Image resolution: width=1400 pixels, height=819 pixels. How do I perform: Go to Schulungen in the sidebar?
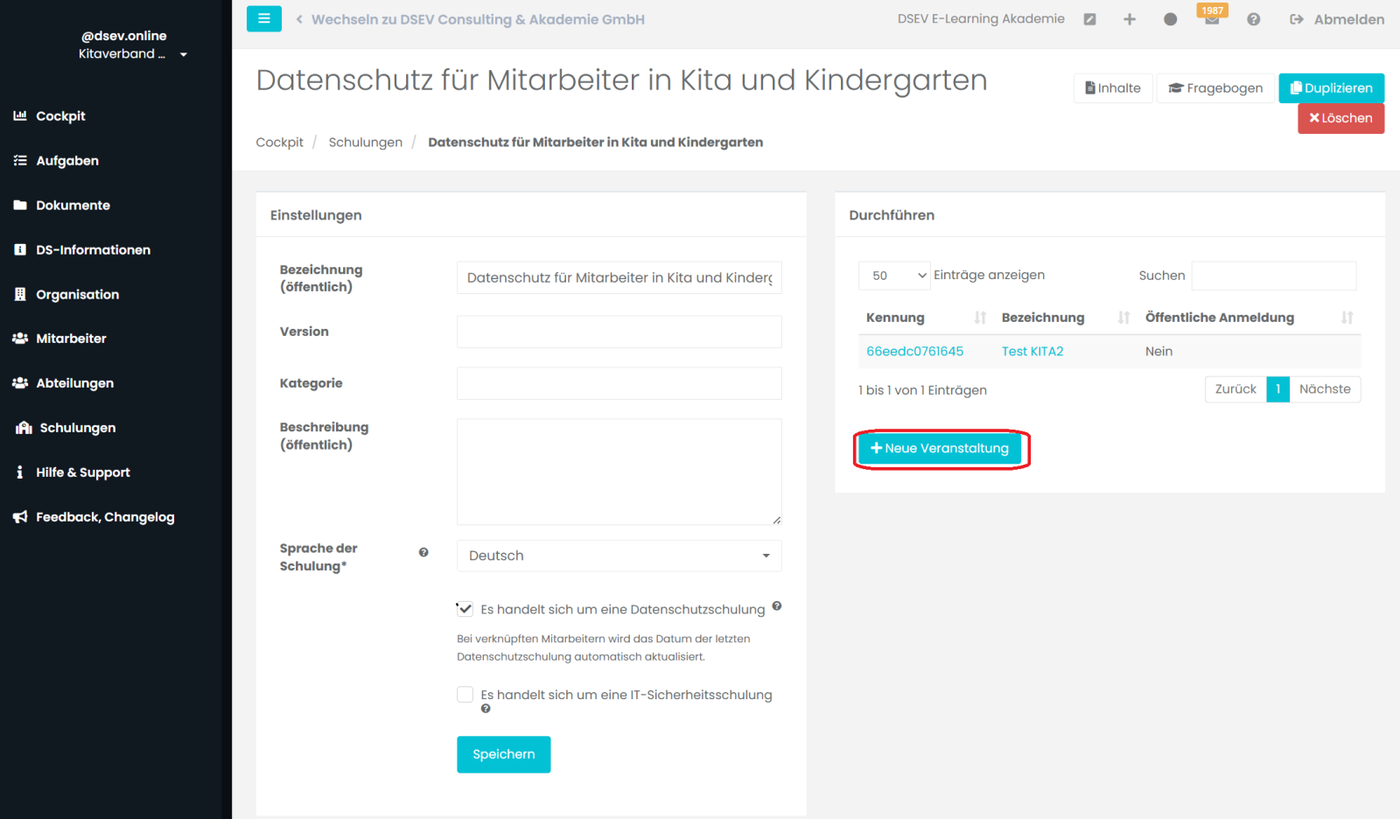(x=77, y=428)
